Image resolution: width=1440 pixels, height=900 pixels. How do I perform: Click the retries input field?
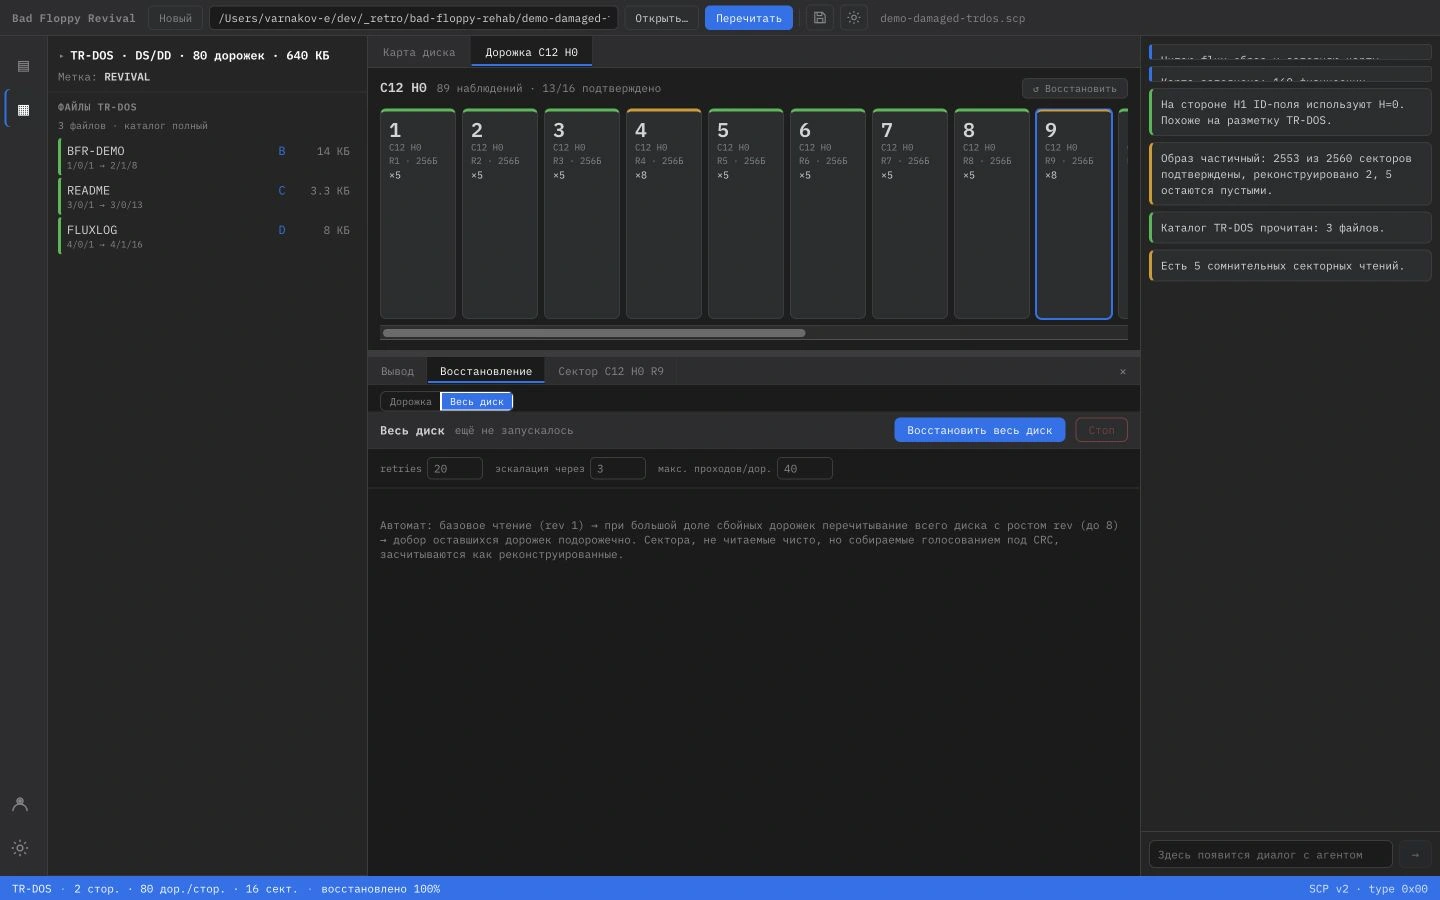point(455,468)
